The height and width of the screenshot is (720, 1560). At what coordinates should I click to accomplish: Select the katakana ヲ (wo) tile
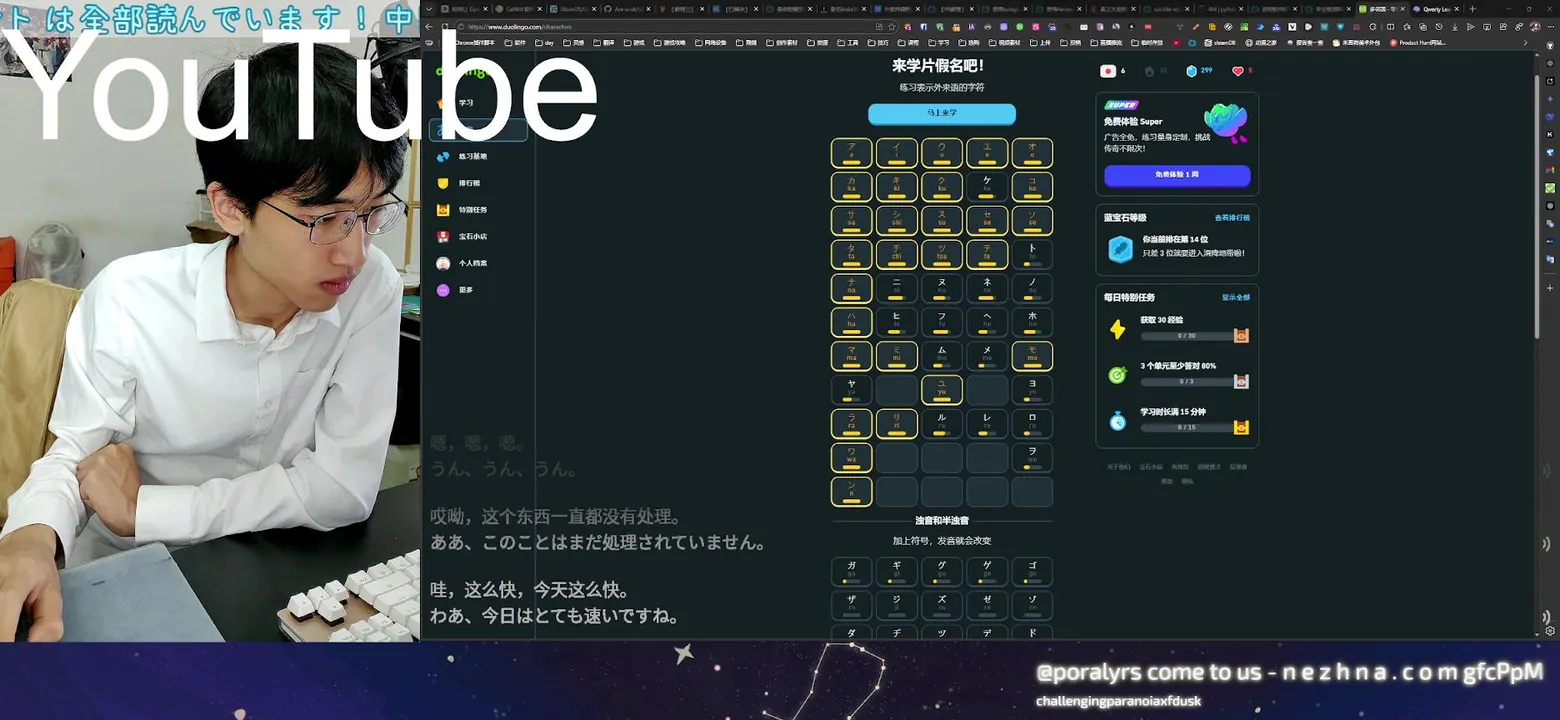point(1032,457)
